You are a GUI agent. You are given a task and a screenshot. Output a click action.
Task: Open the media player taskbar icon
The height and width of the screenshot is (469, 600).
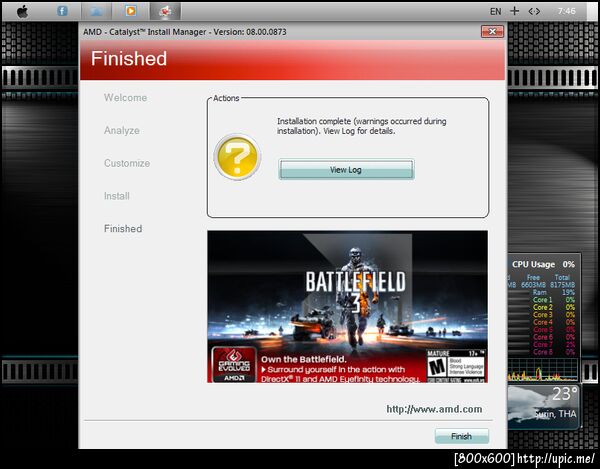pyautogui.click(x=130, y=11)
